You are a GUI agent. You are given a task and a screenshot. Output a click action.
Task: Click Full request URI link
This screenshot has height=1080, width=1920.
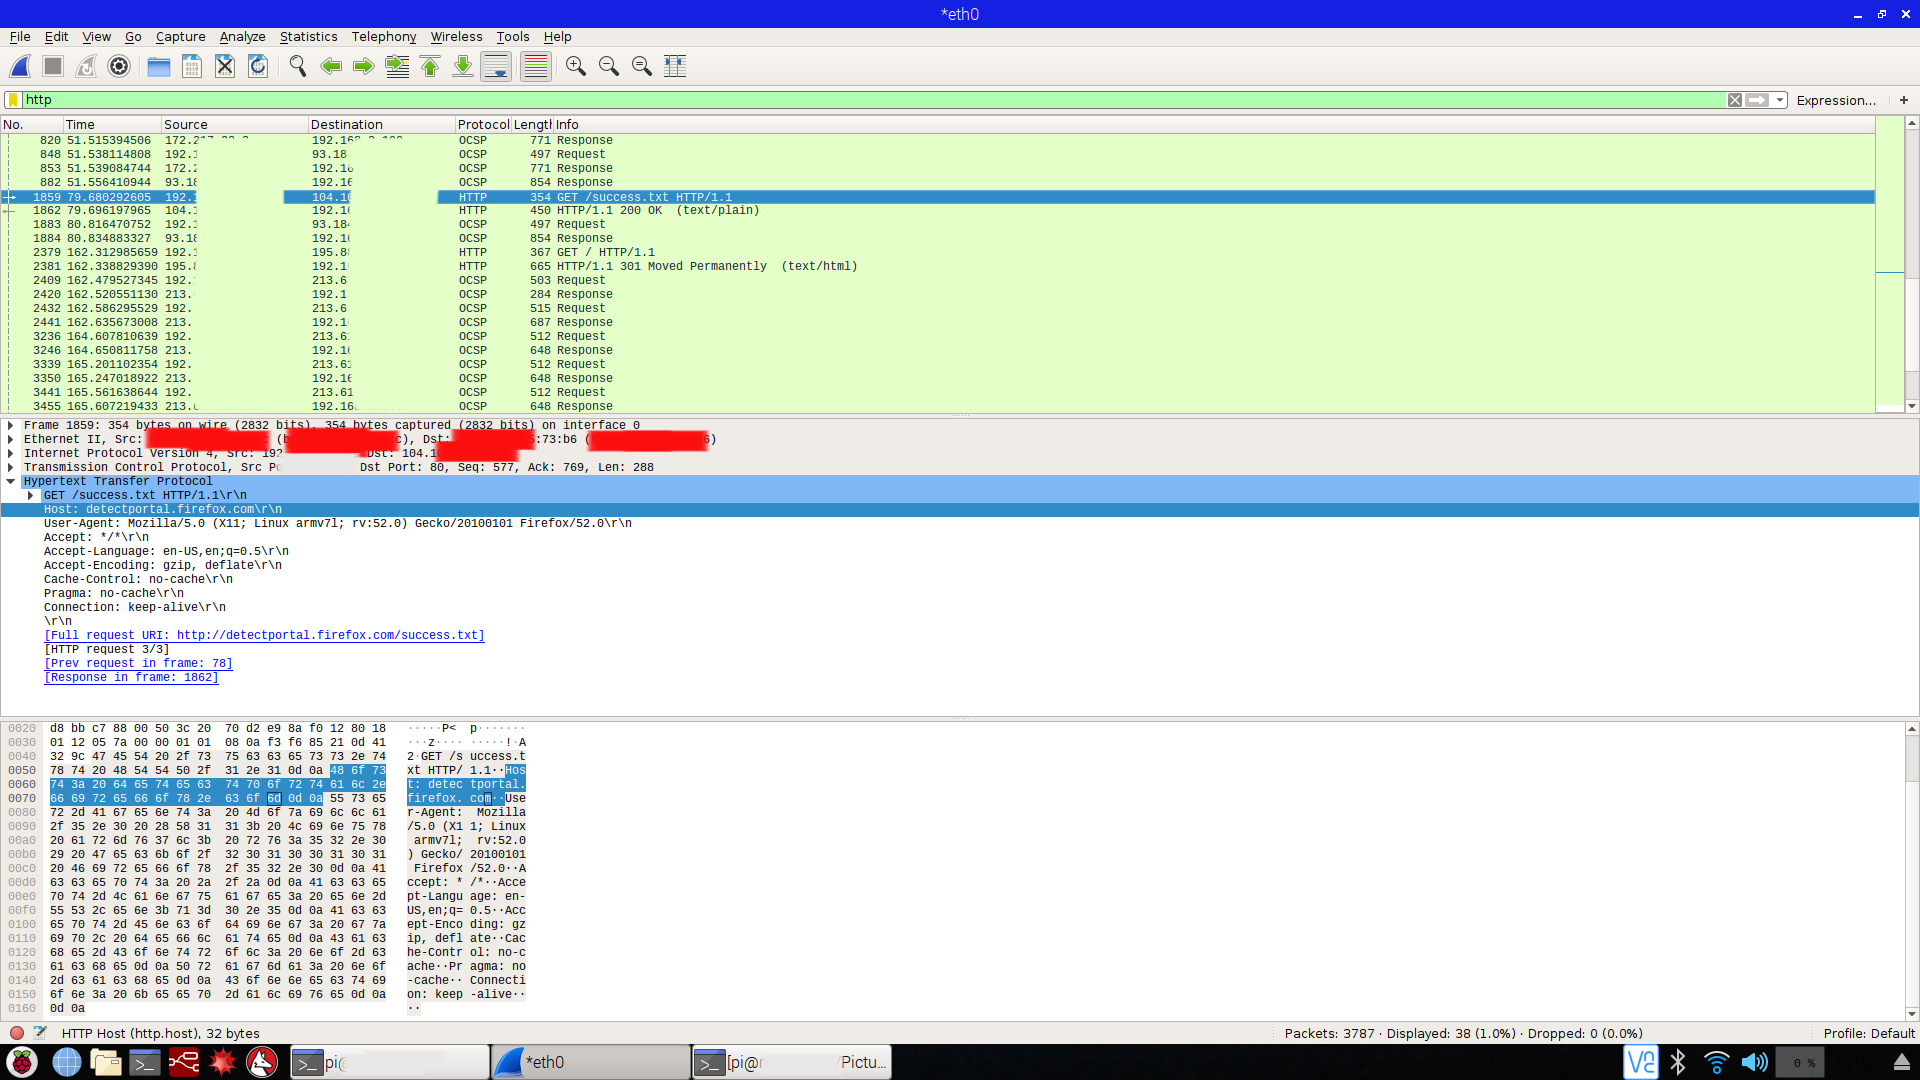point(264,635)
